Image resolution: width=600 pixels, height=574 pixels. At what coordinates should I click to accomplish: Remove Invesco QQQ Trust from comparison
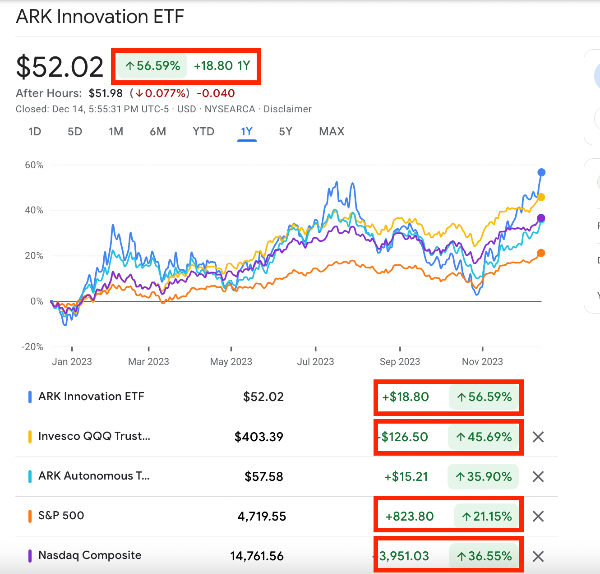pyautogui.click(x=538, y=437)
